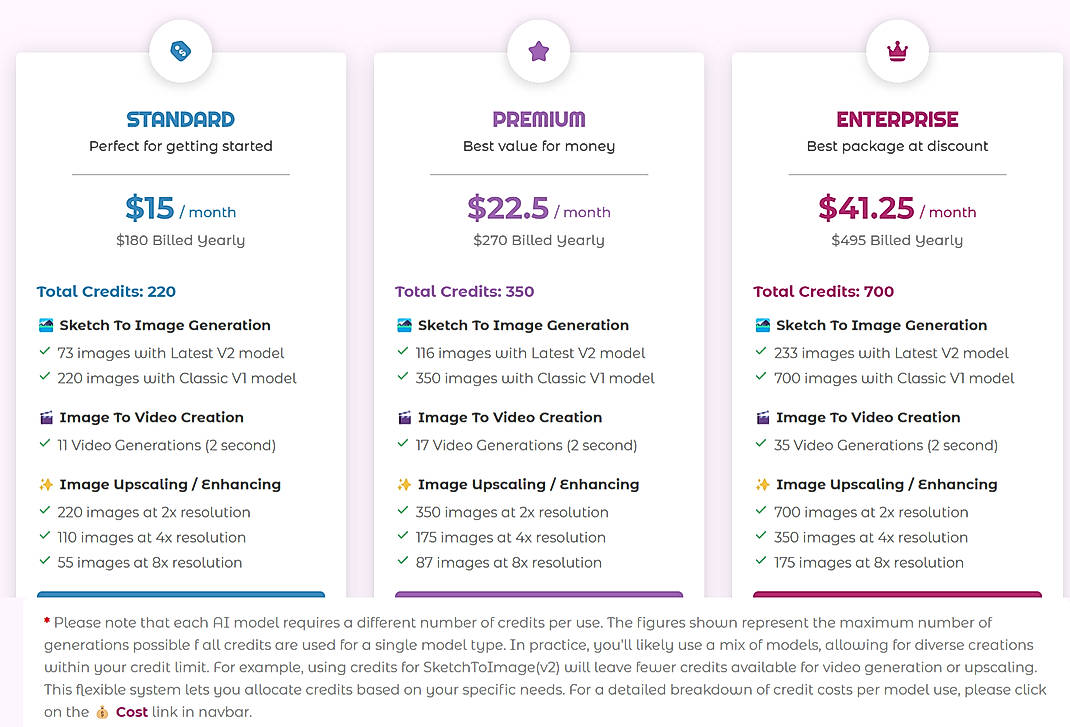Expand the Standard plan feature list
Image resolution: width=1070 pixels, height=727 pixels.
point(166,325)
